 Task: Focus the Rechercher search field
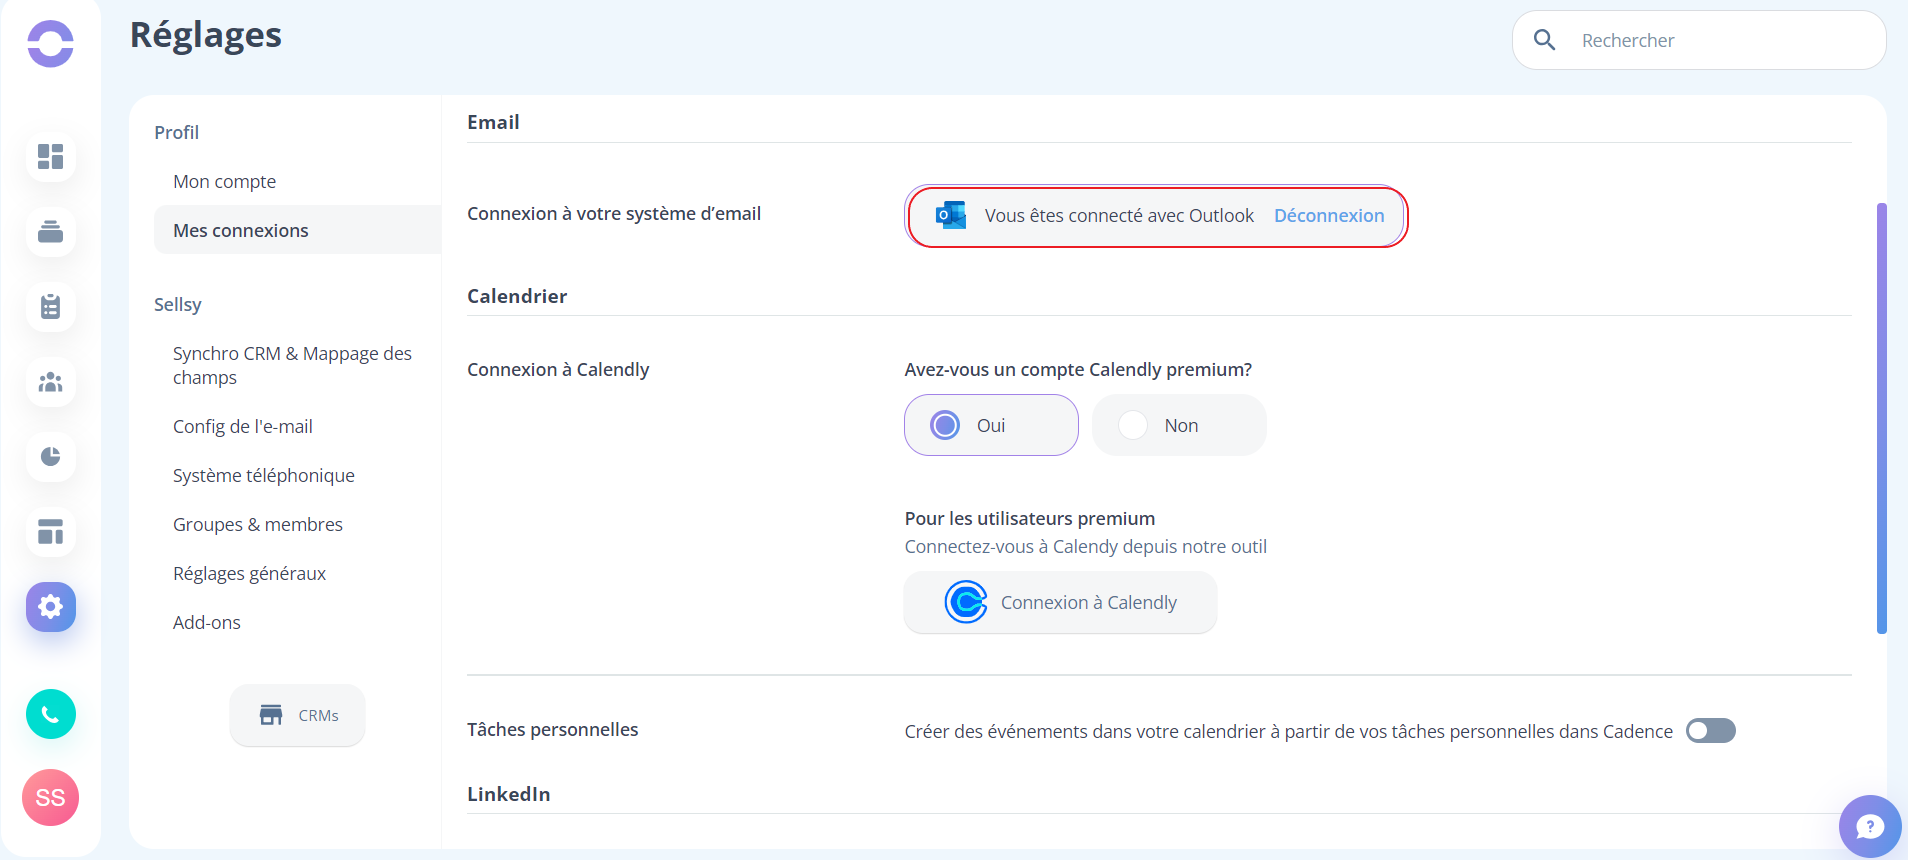(1700, 40)
